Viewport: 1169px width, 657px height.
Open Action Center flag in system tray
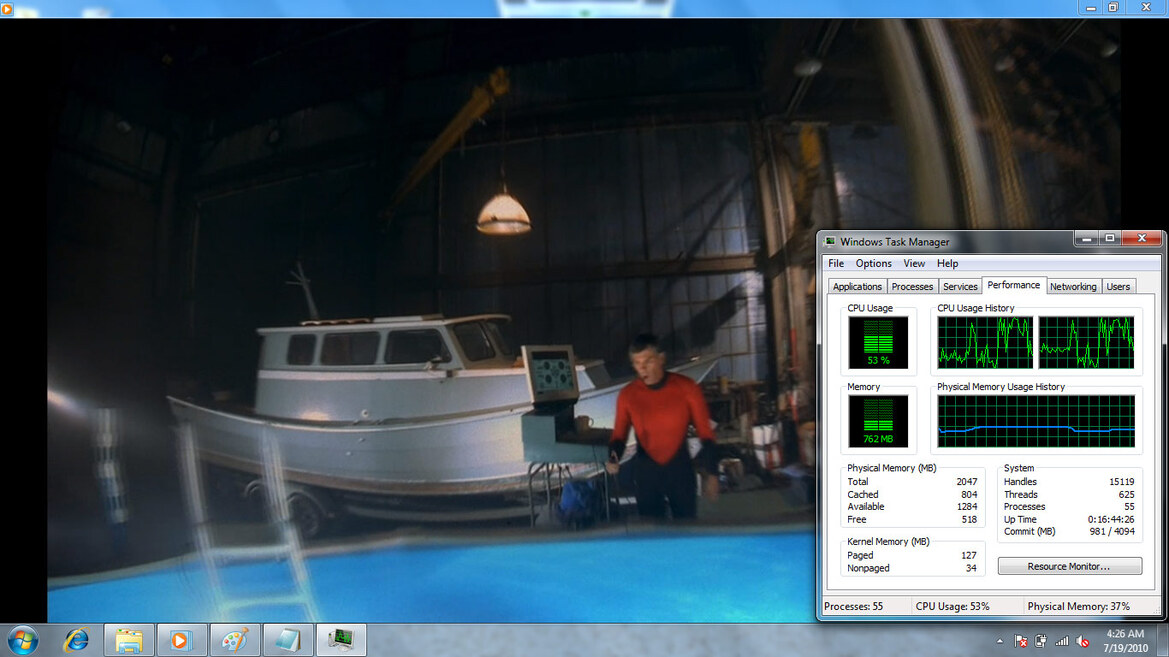pos(1021,641)
